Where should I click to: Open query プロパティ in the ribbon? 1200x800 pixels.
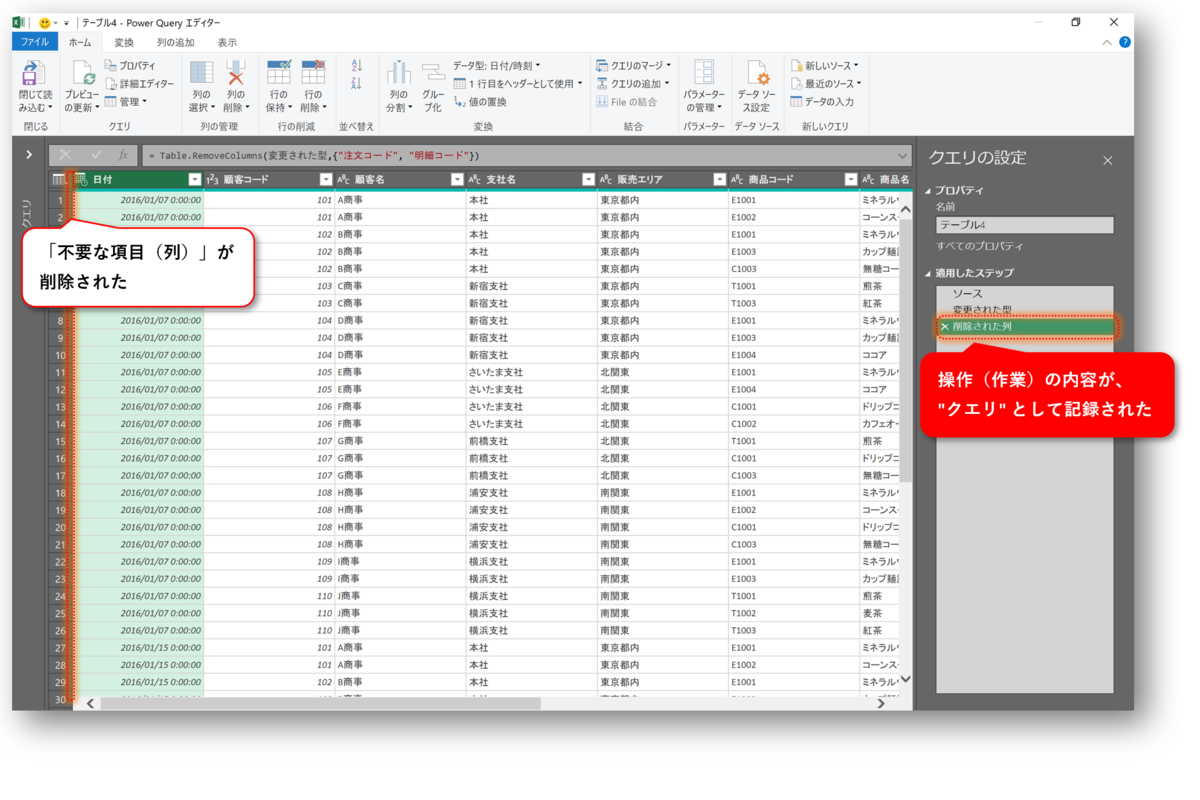(x=131, y=66)
